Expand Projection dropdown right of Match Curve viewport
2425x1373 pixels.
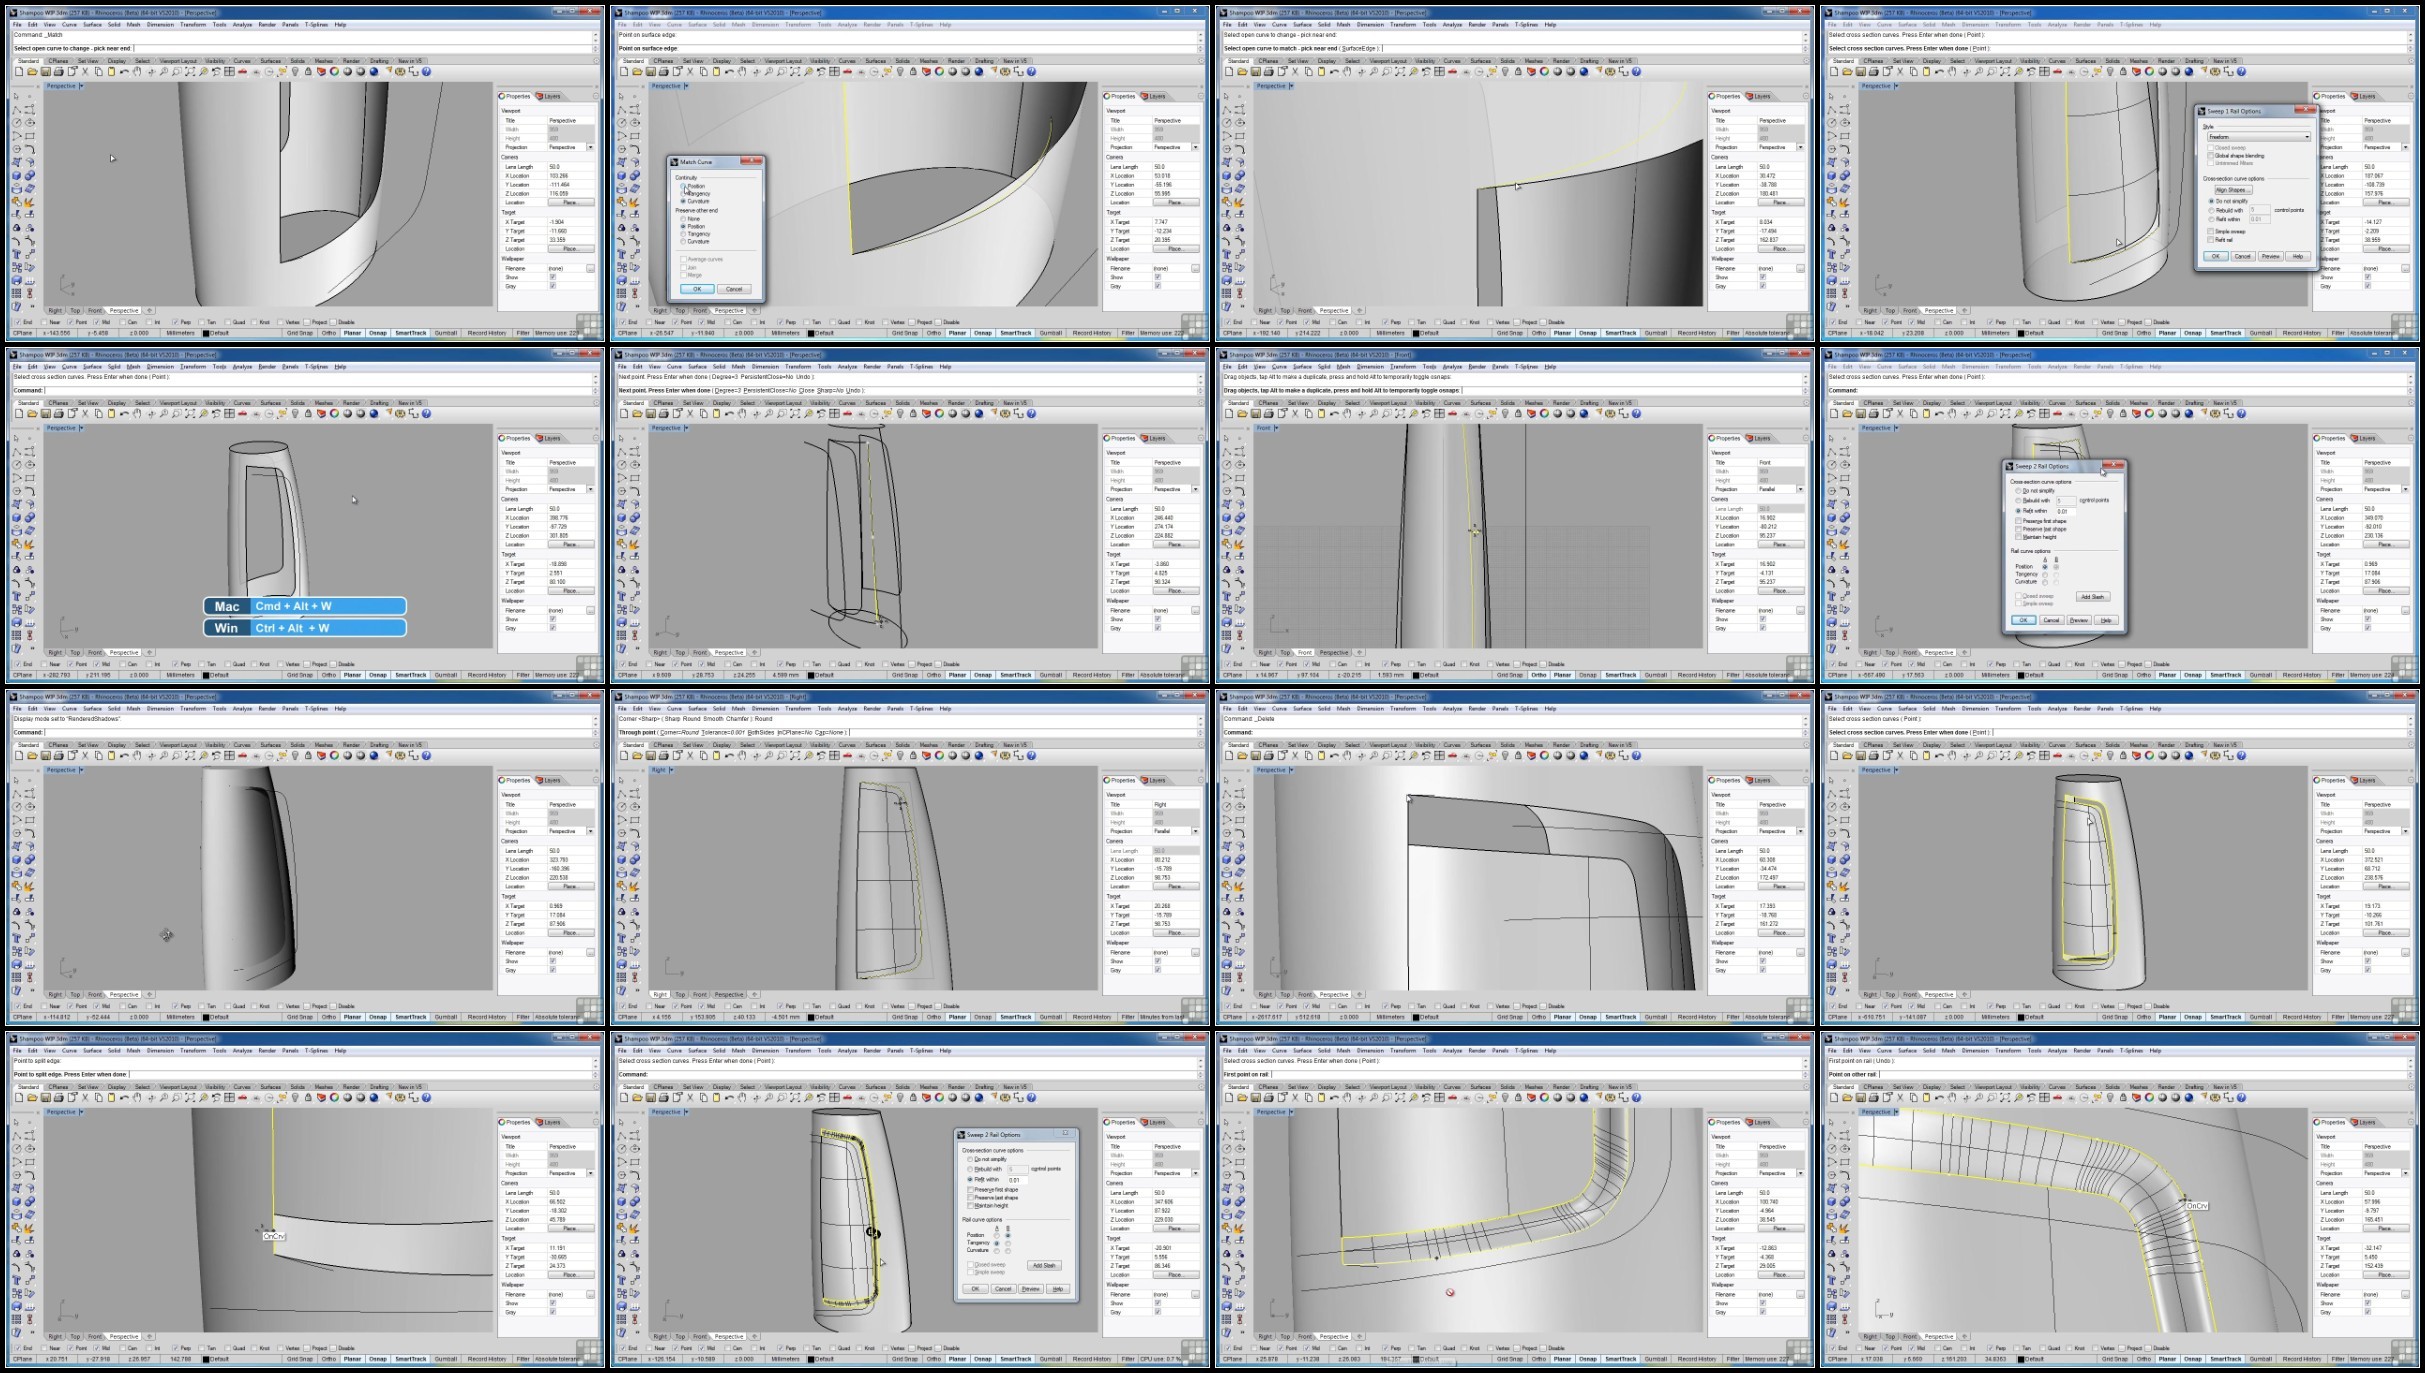(x=1195, y=147)
